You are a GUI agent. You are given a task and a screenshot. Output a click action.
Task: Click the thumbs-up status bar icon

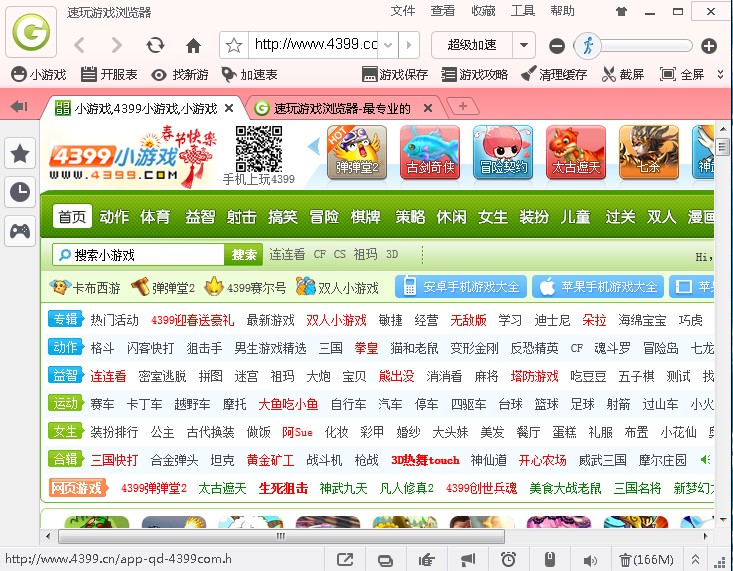[x=427, y=559]
